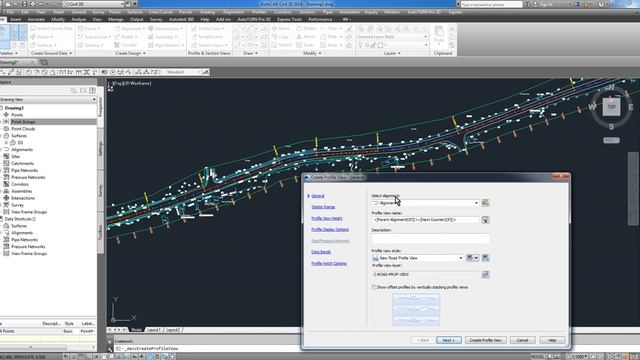Open the Analyze ribbon tab
640x360 pixels.
[x=78, y=19]
